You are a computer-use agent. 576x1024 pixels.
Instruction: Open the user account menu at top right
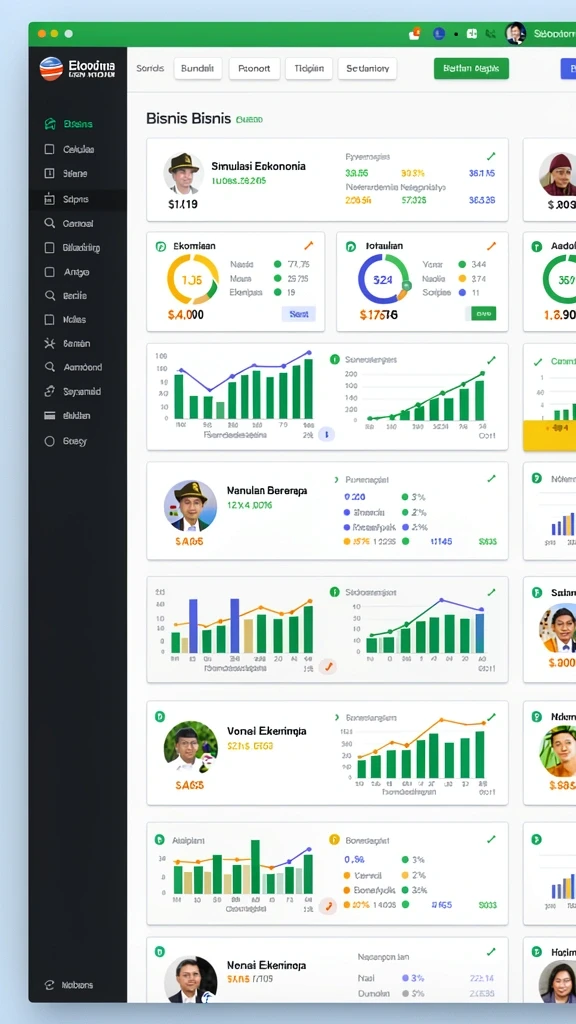pyautogui.click(x=515, y=33)
